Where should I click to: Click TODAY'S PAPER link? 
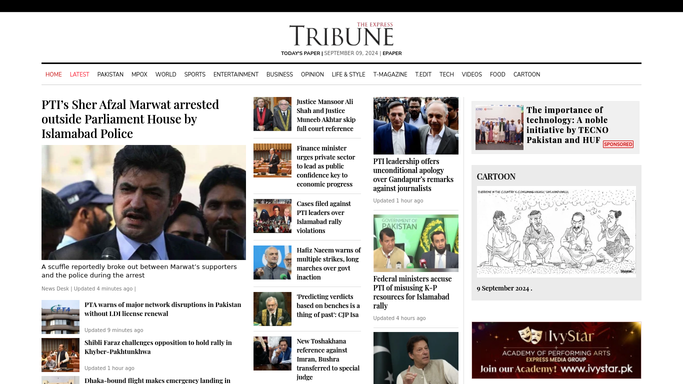click(x=300, y=53)
